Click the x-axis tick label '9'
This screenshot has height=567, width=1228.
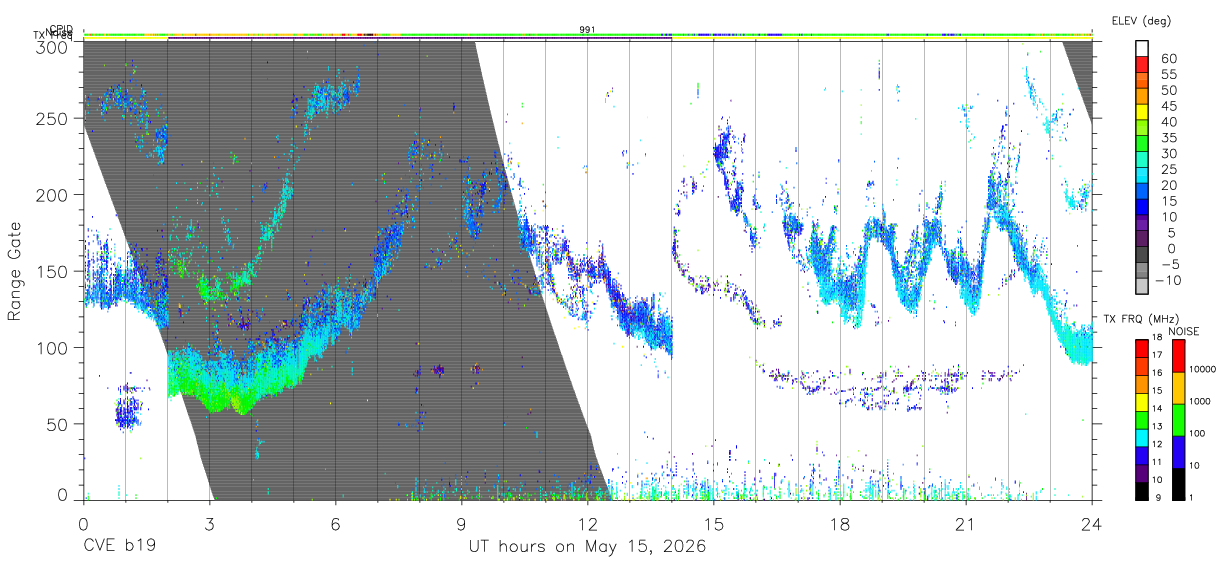(461, 524)
